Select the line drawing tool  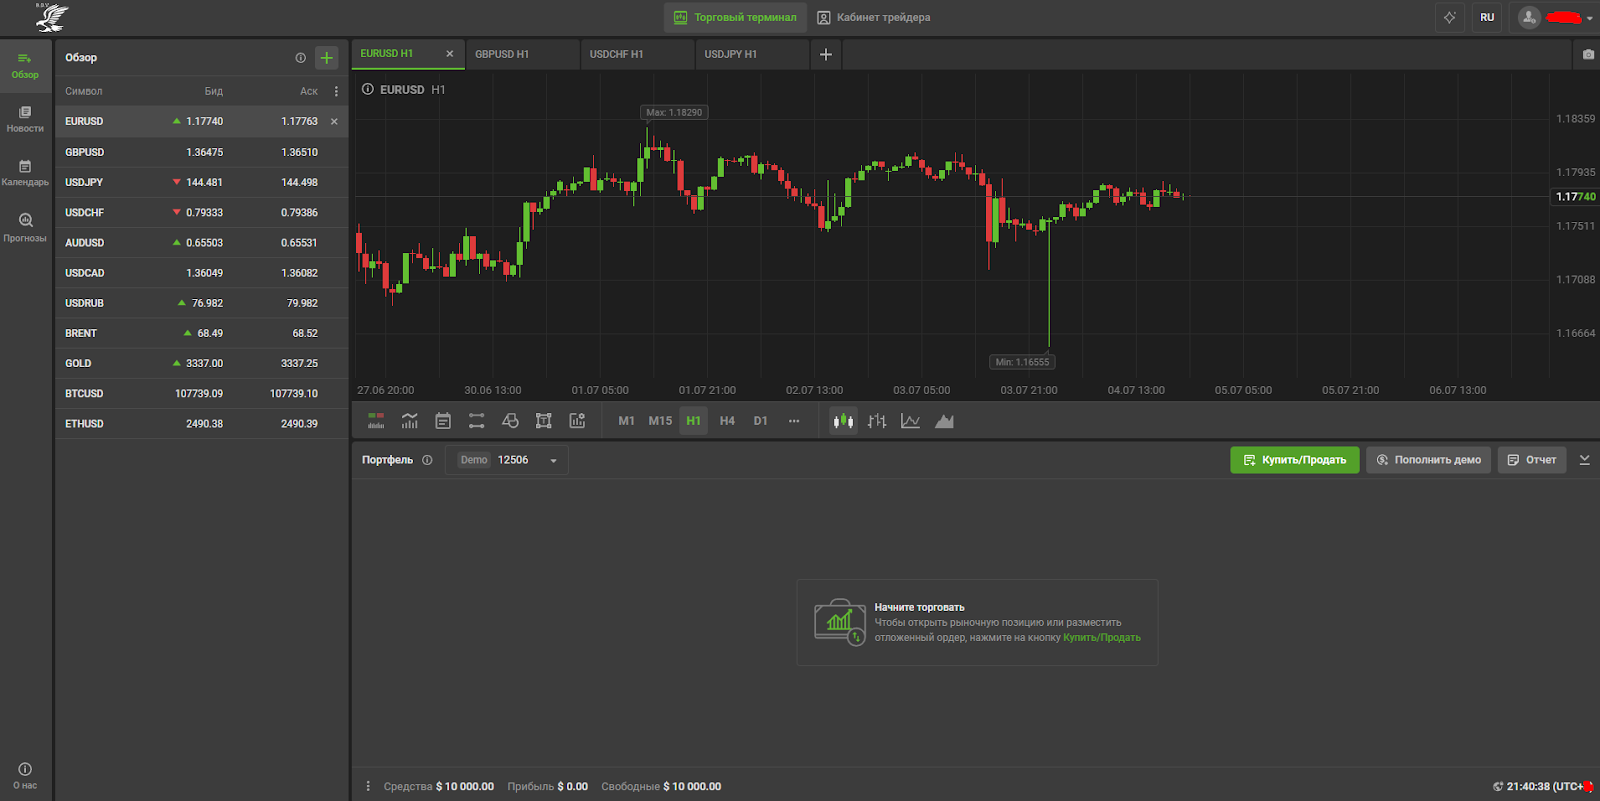[477, 421]
